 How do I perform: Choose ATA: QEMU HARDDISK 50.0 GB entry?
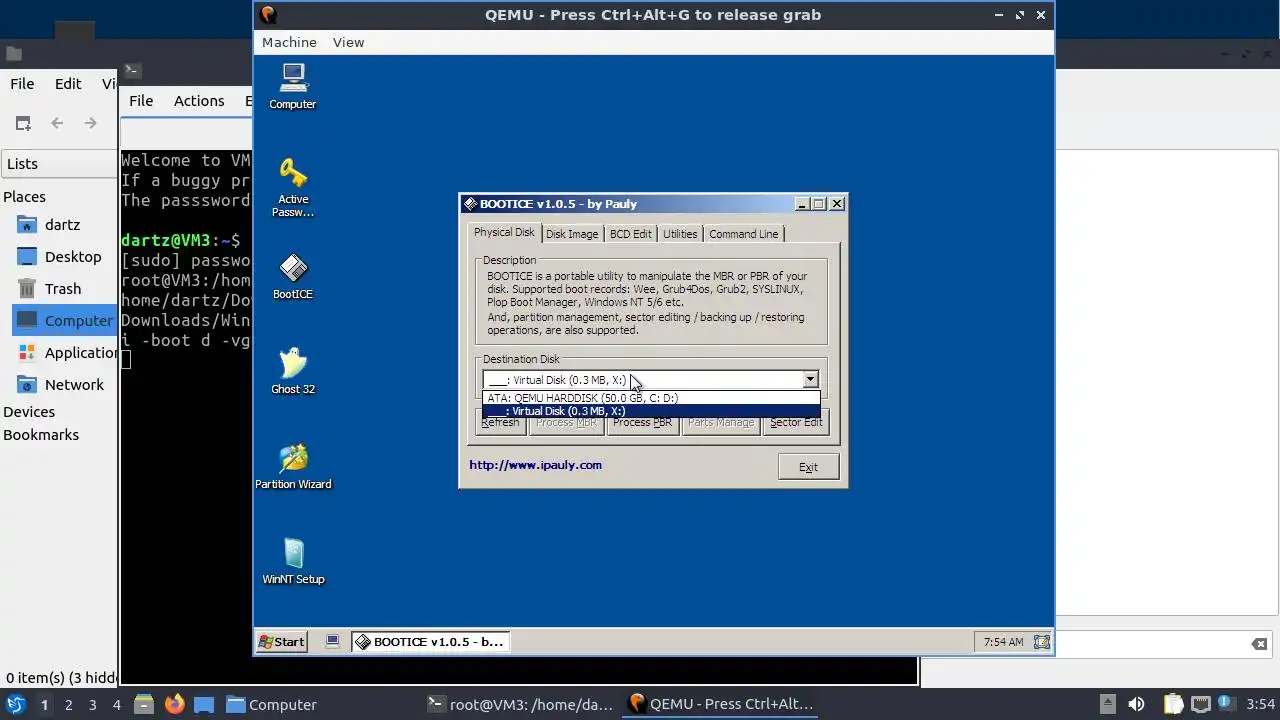coord(651,398)
